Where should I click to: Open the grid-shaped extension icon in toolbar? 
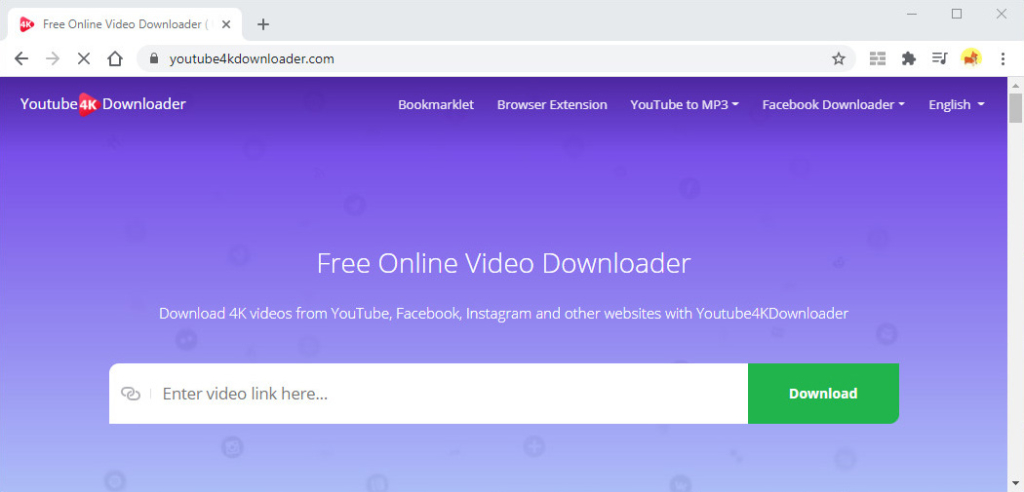tap(877, 59)
